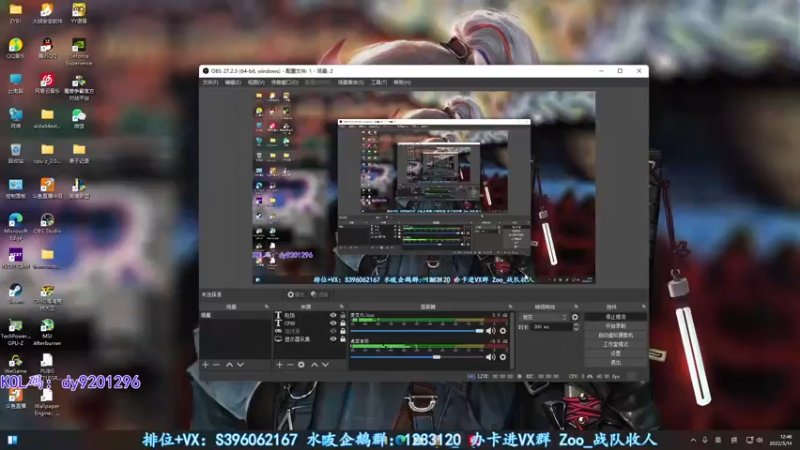Unlock the 显示器采集 source

click(x=343, y=339)
